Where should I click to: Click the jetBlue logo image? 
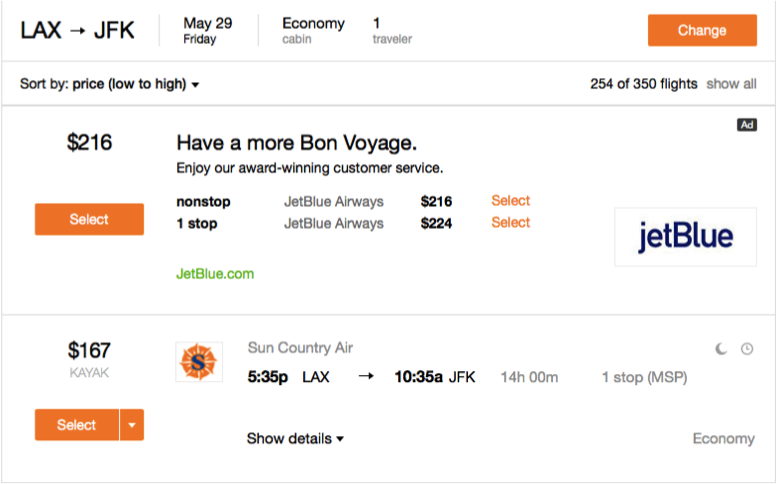click(x=685, y=237)
